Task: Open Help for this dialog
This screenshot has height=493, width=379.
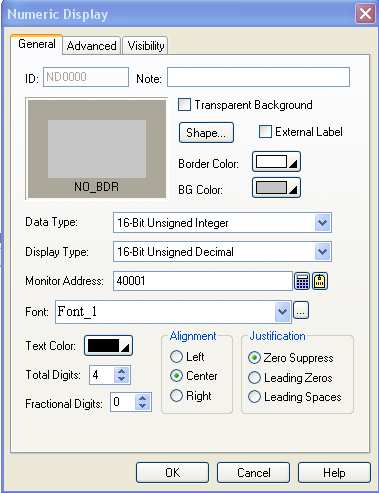Action: (334, 472)
